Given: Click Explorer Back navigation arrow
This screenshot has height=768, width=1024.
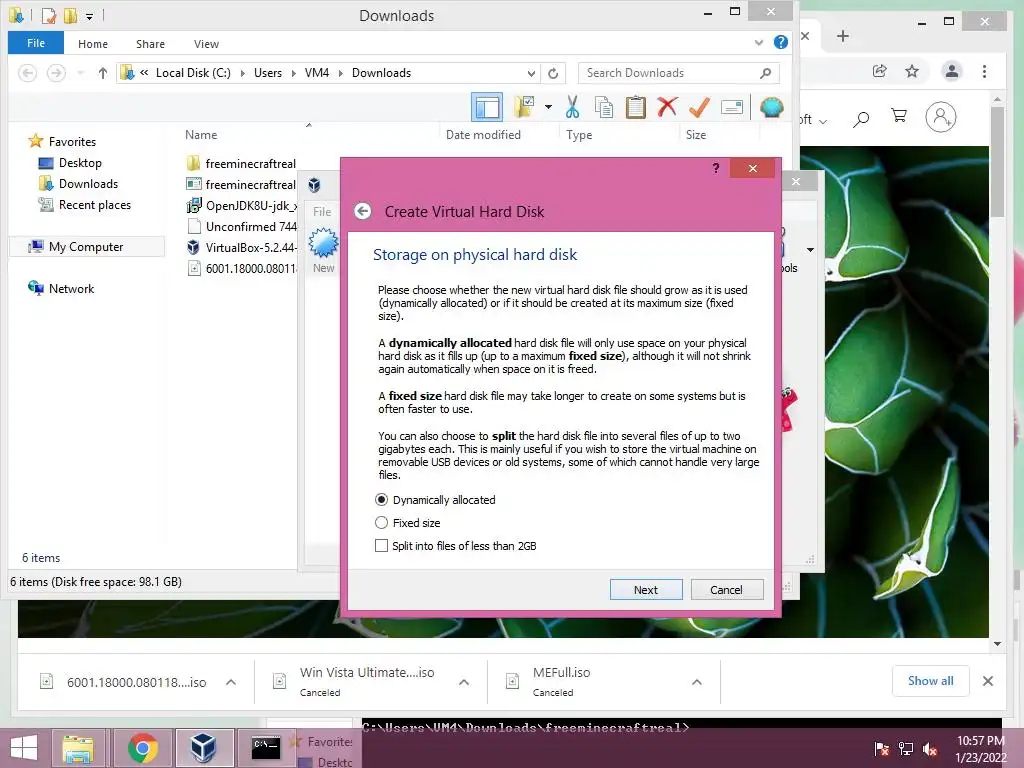Looking at the screenshot, I should [27, 72].
